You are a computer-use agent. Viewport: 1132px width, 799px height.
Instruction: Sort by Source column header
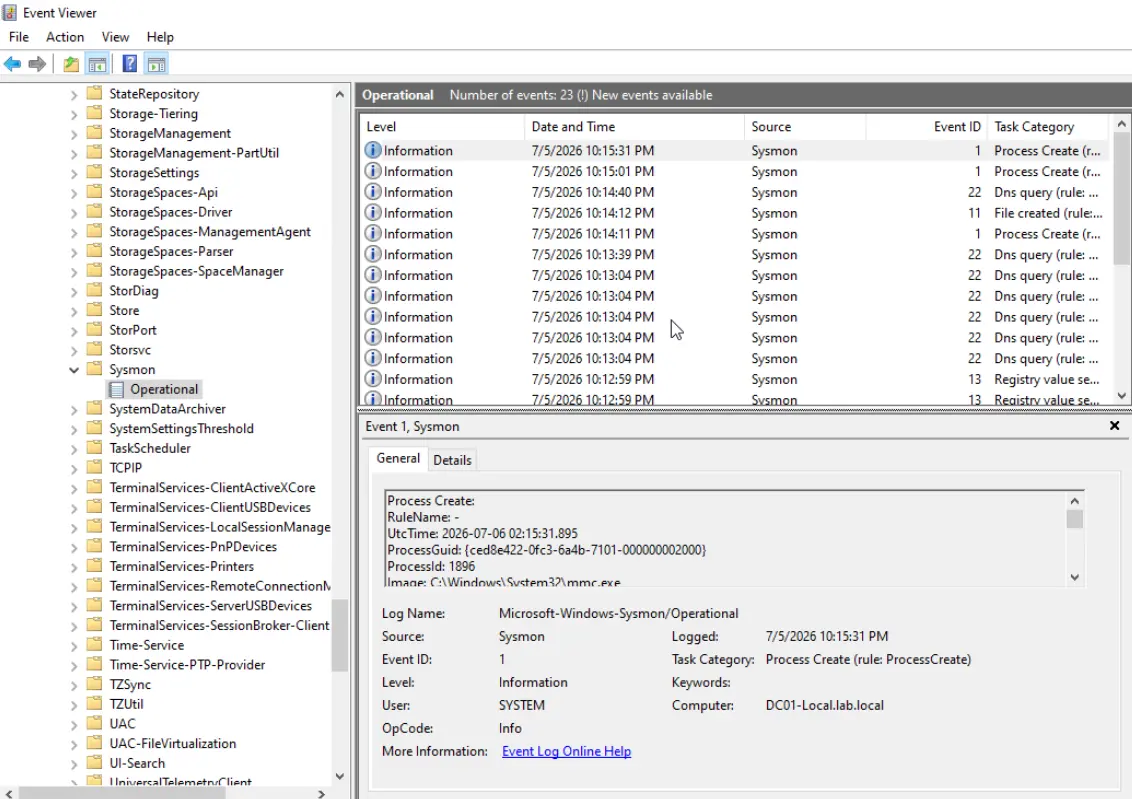pos(805,126)
